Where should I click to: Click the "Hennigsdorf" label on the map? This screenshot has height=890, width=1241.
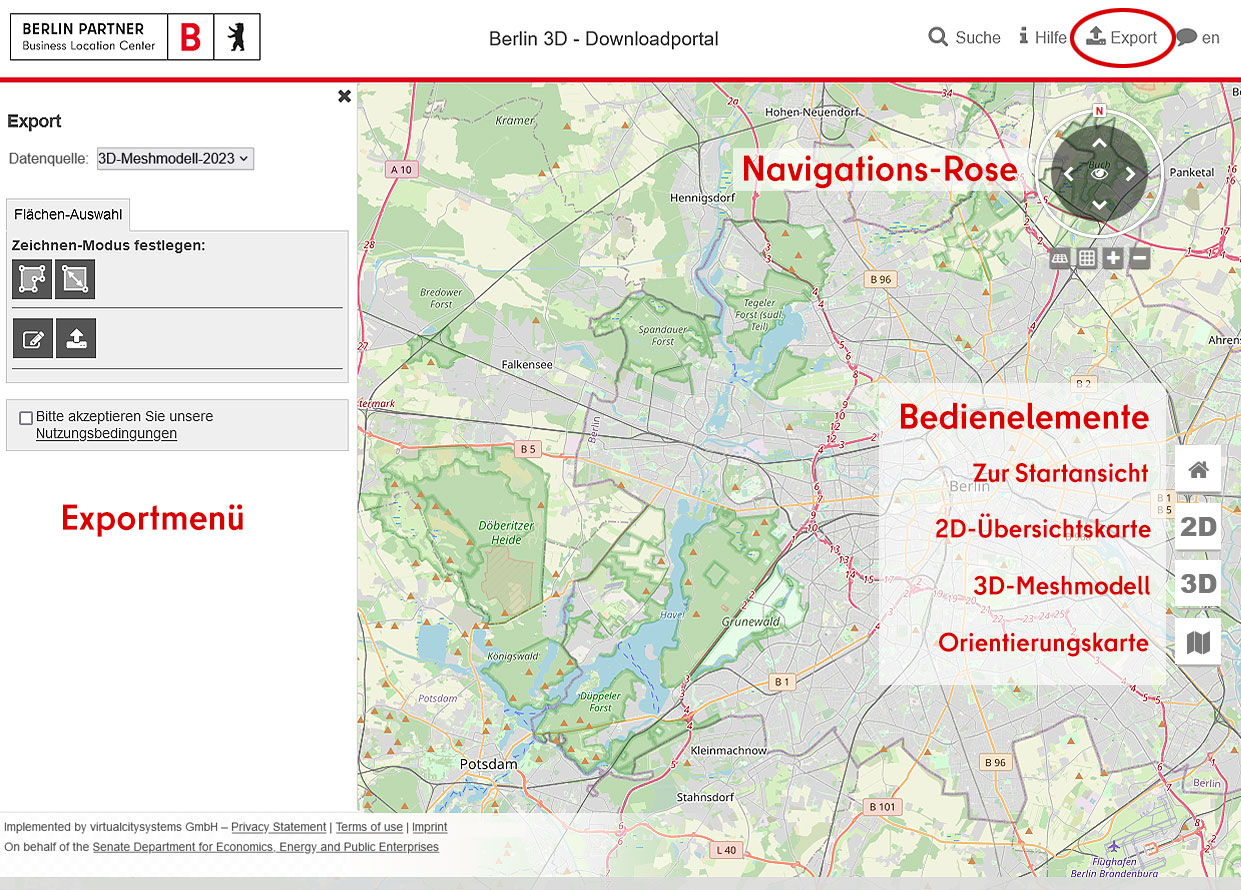pos(703,198)
